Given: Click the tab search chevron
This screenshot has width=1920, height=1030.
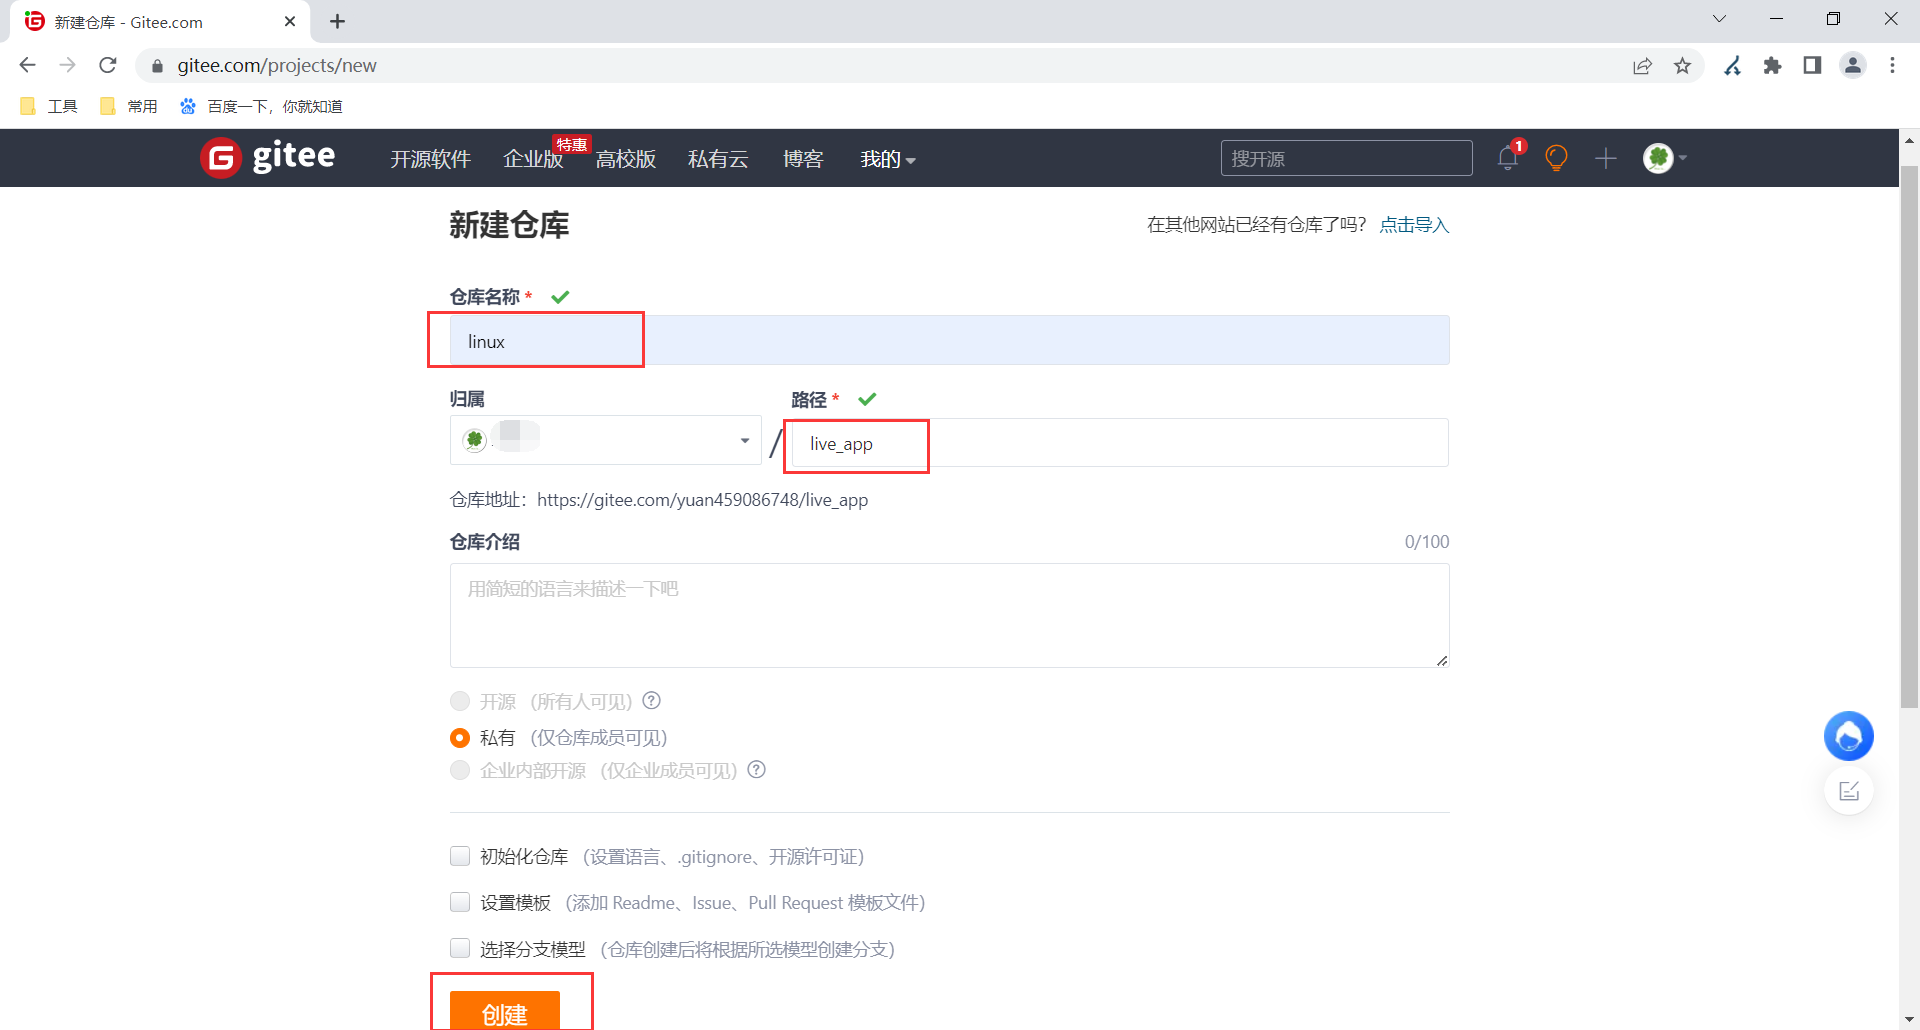Looking at the screenshot, I should tap(1719, 19).
